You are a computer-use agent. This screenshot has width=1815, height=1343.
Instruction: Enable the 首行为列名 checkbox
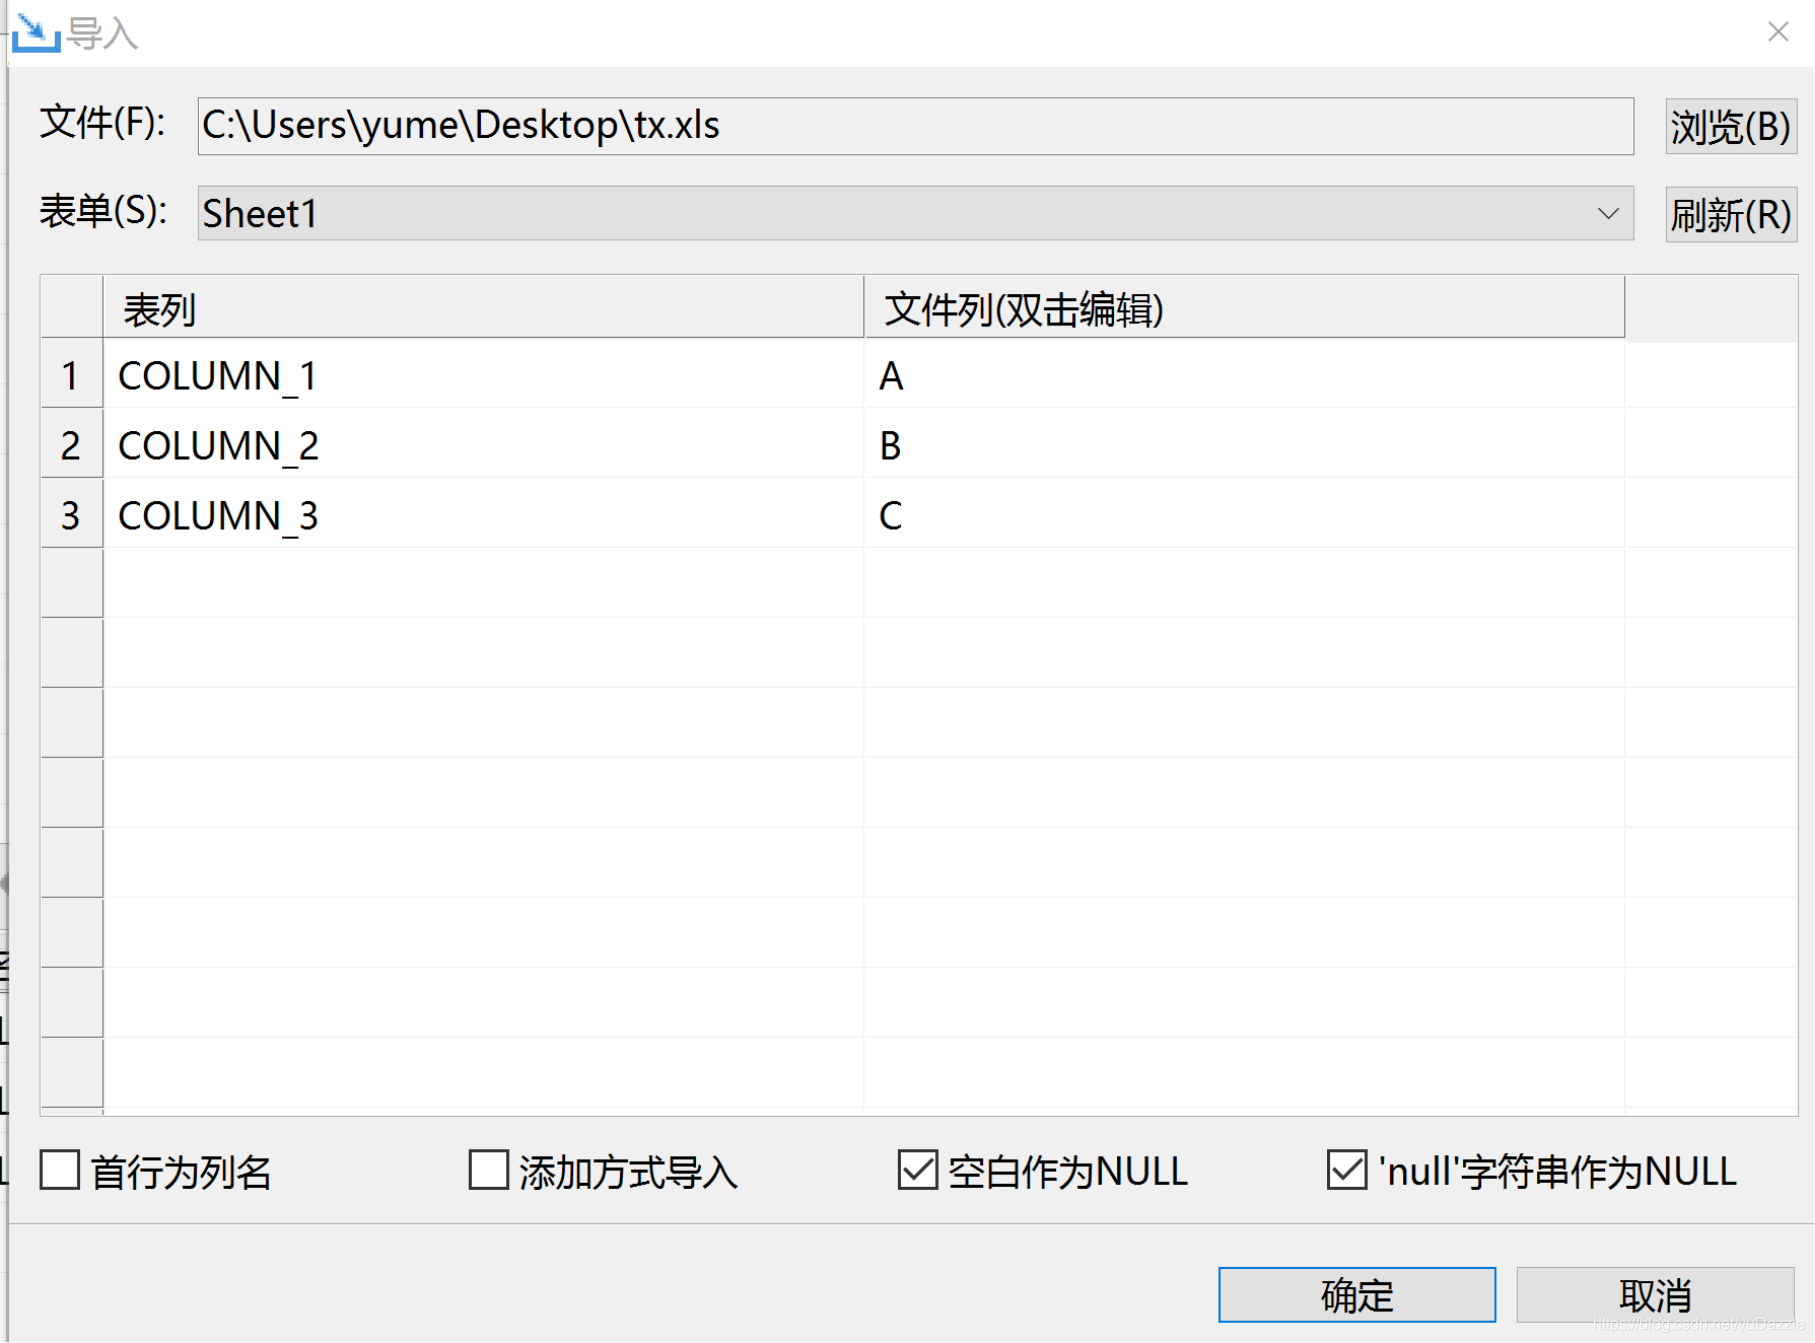click(x=60, y=1170)
